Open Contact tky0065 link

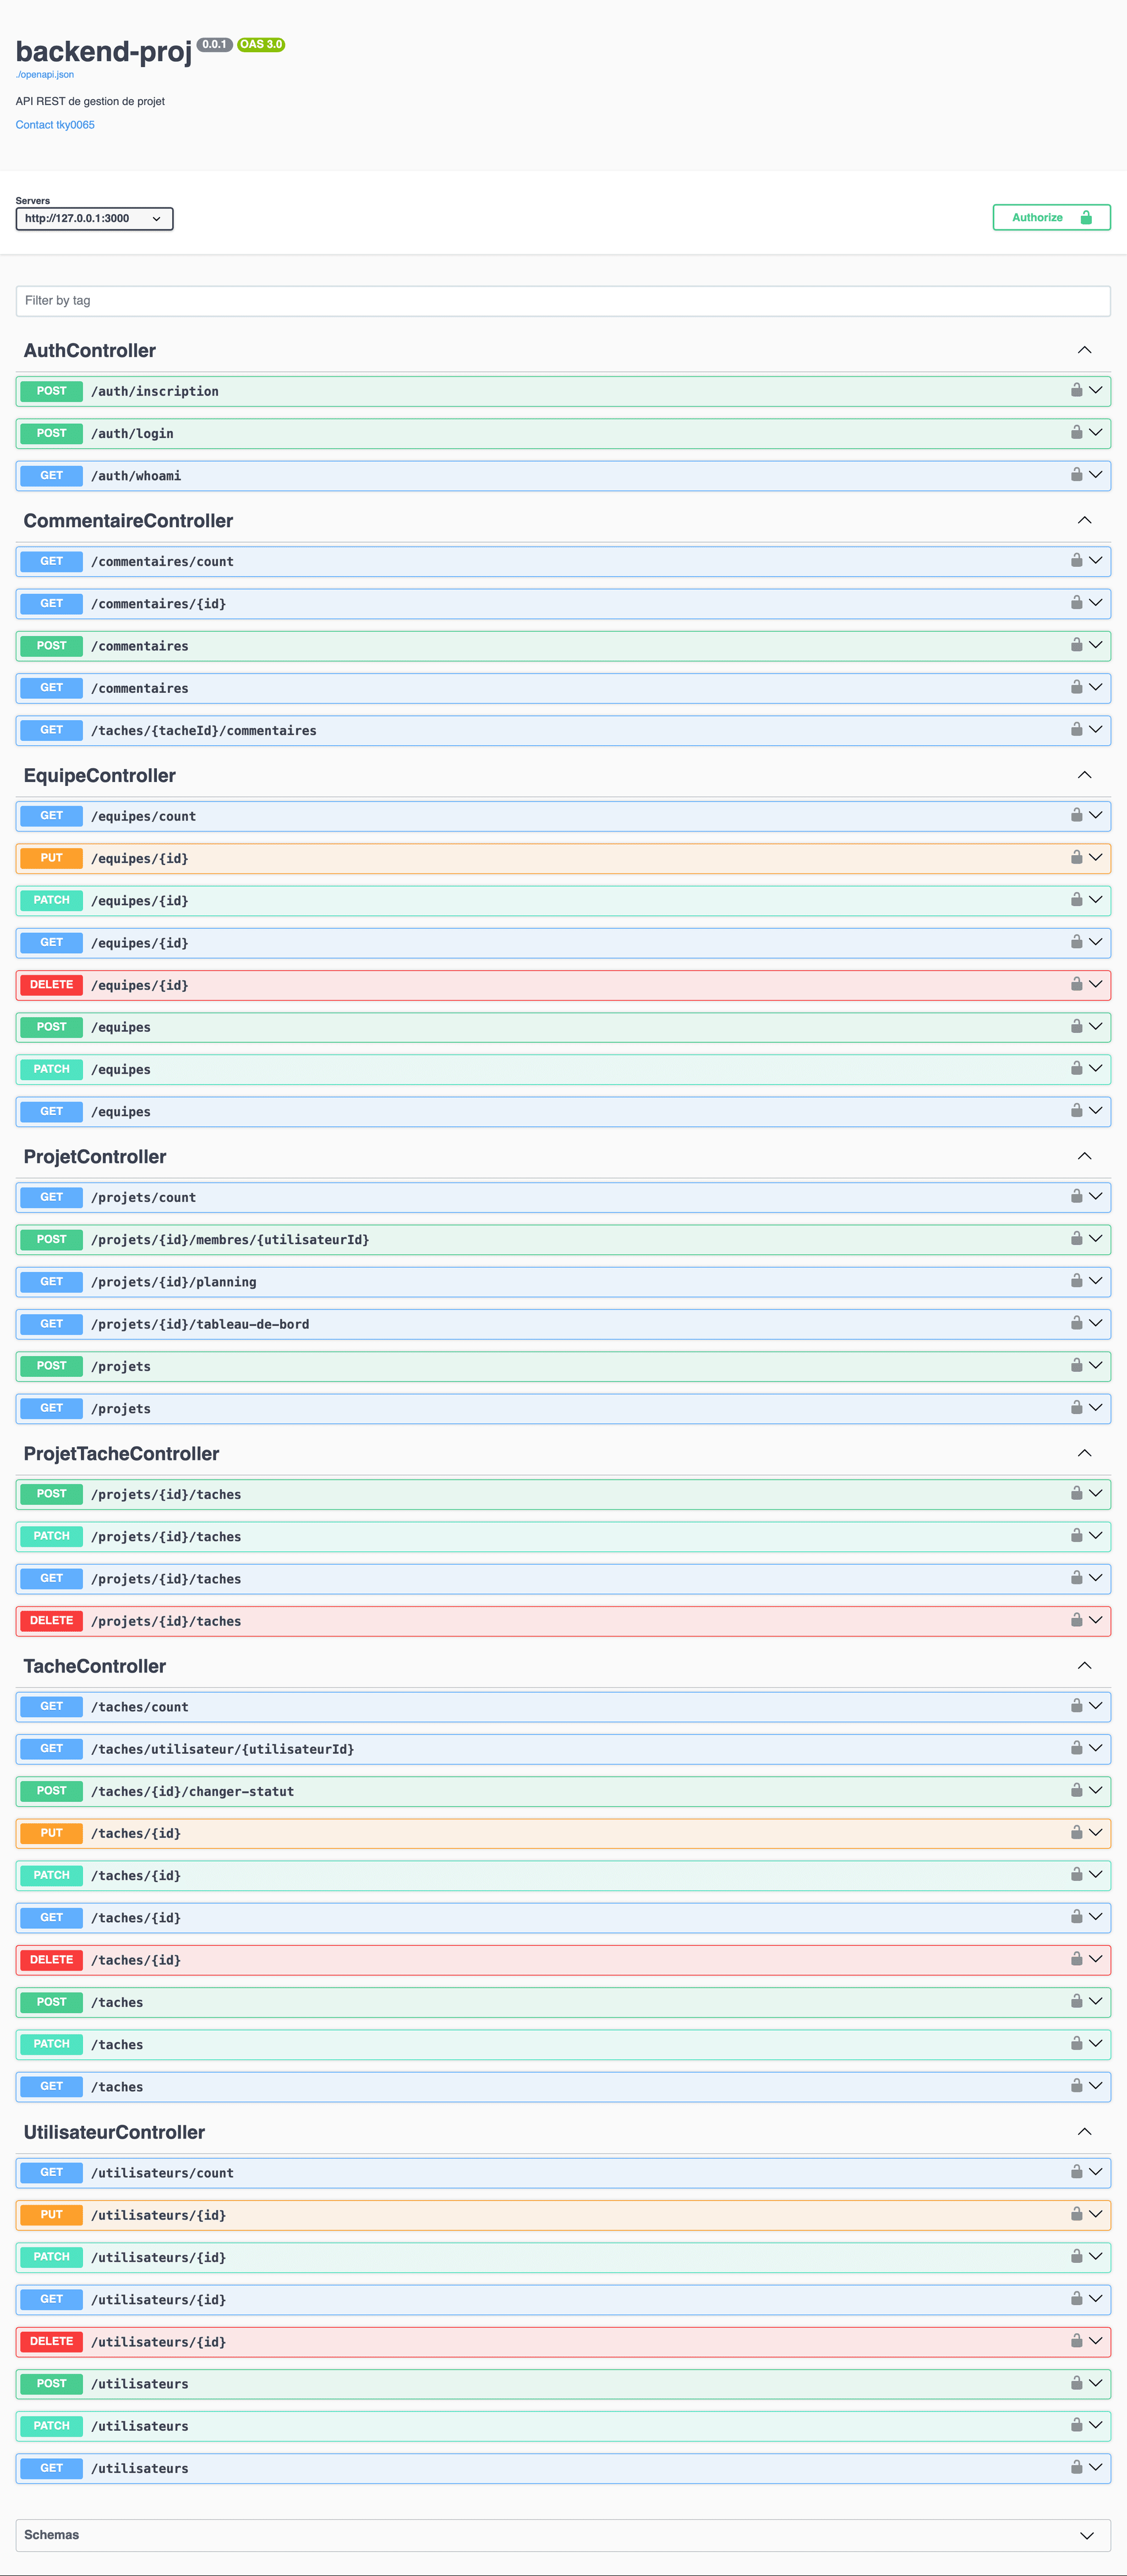pyautogui.click(x=55, y=125)
